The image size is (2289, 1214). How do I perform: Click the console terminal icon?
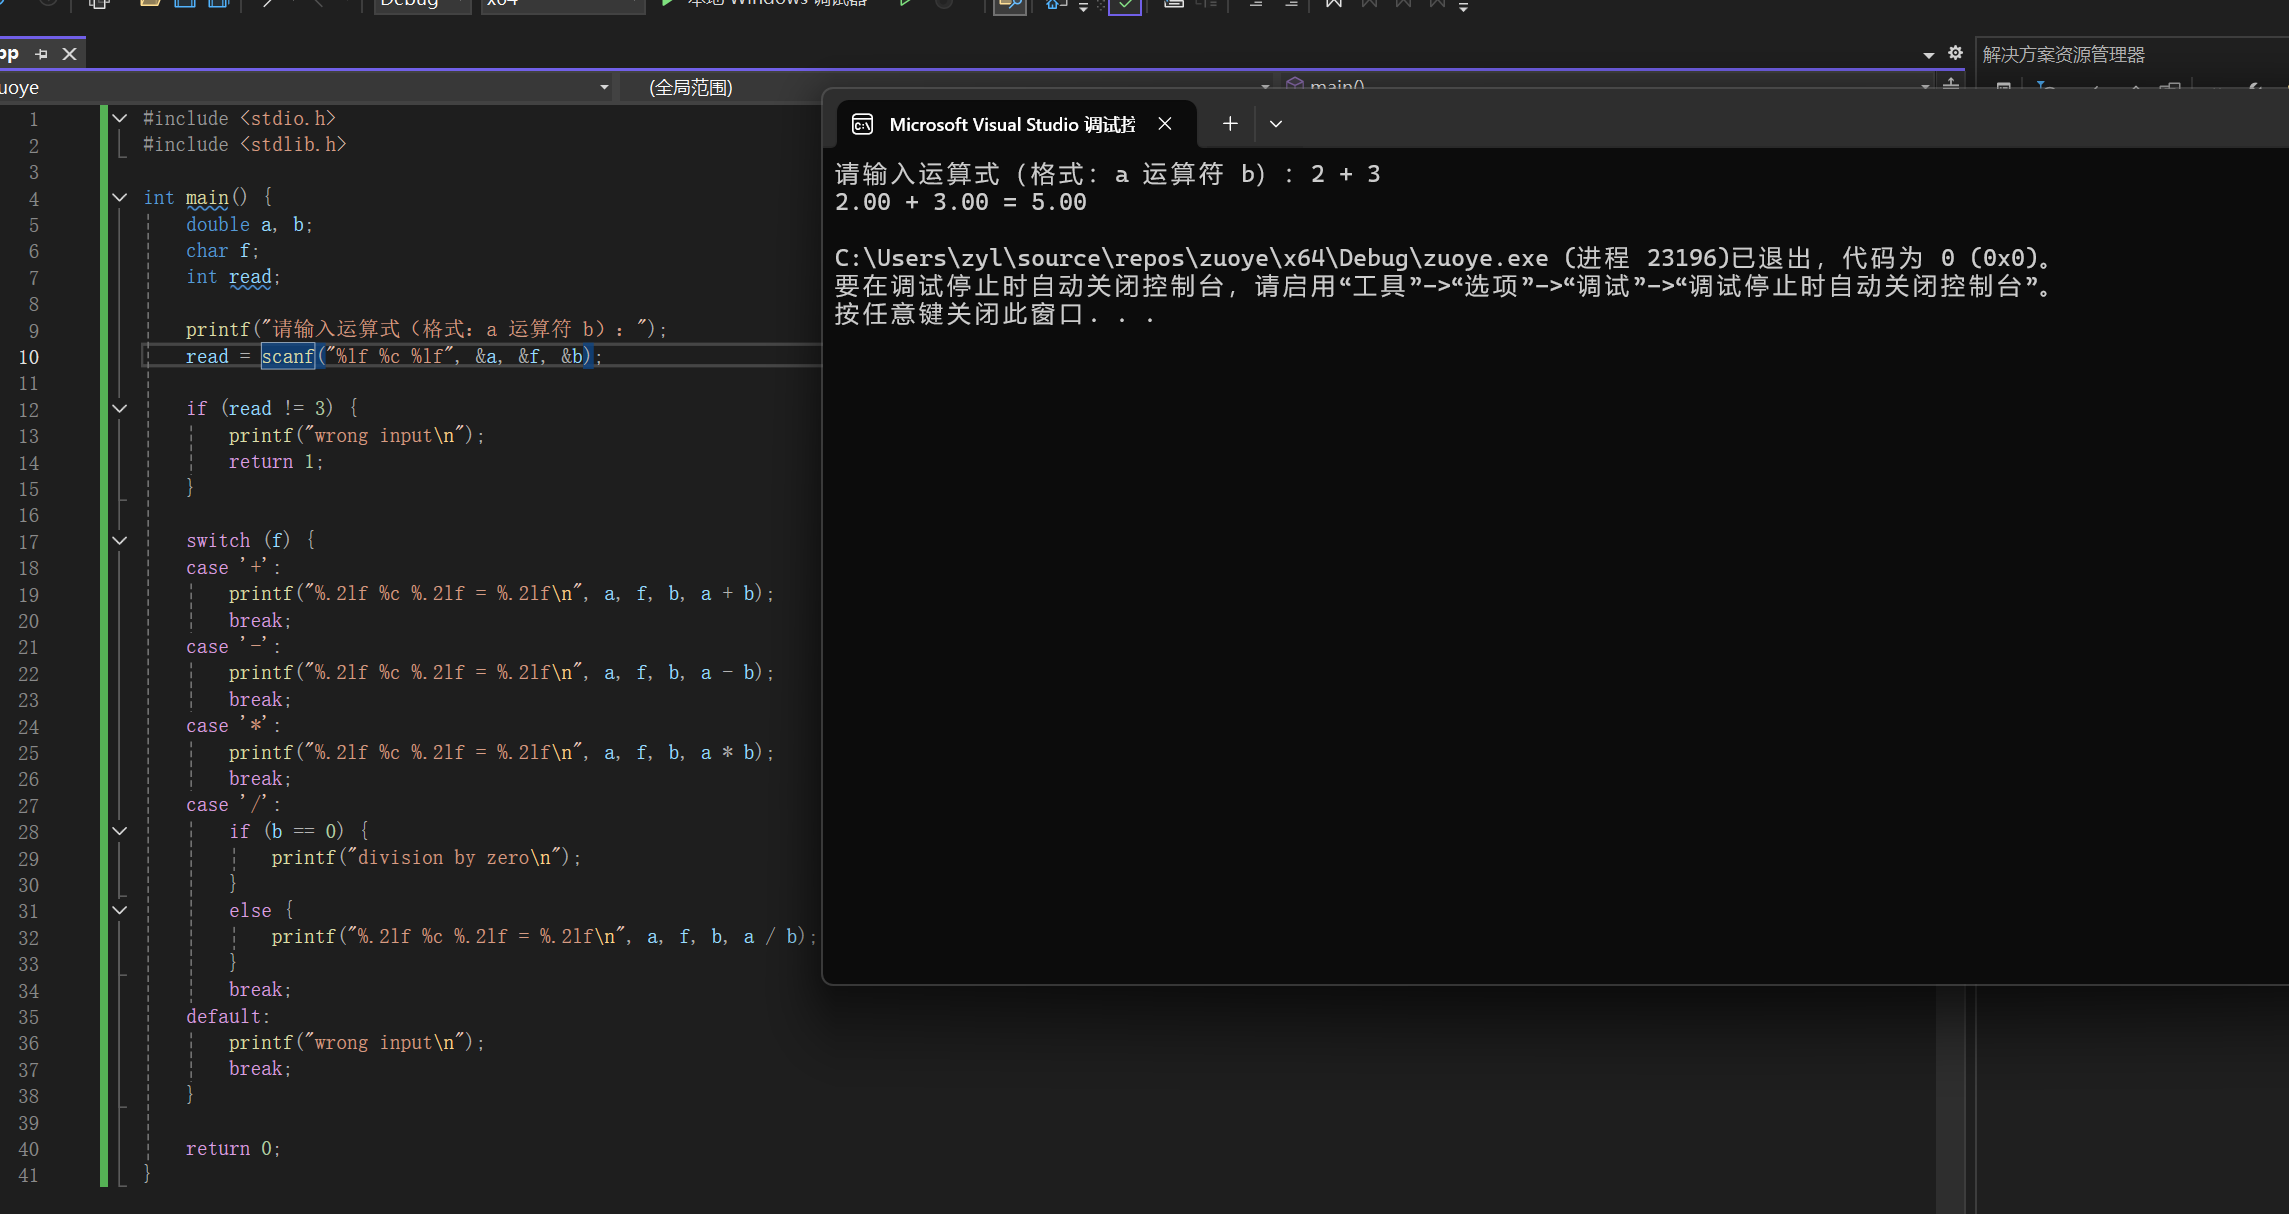(x=862, y=124)
